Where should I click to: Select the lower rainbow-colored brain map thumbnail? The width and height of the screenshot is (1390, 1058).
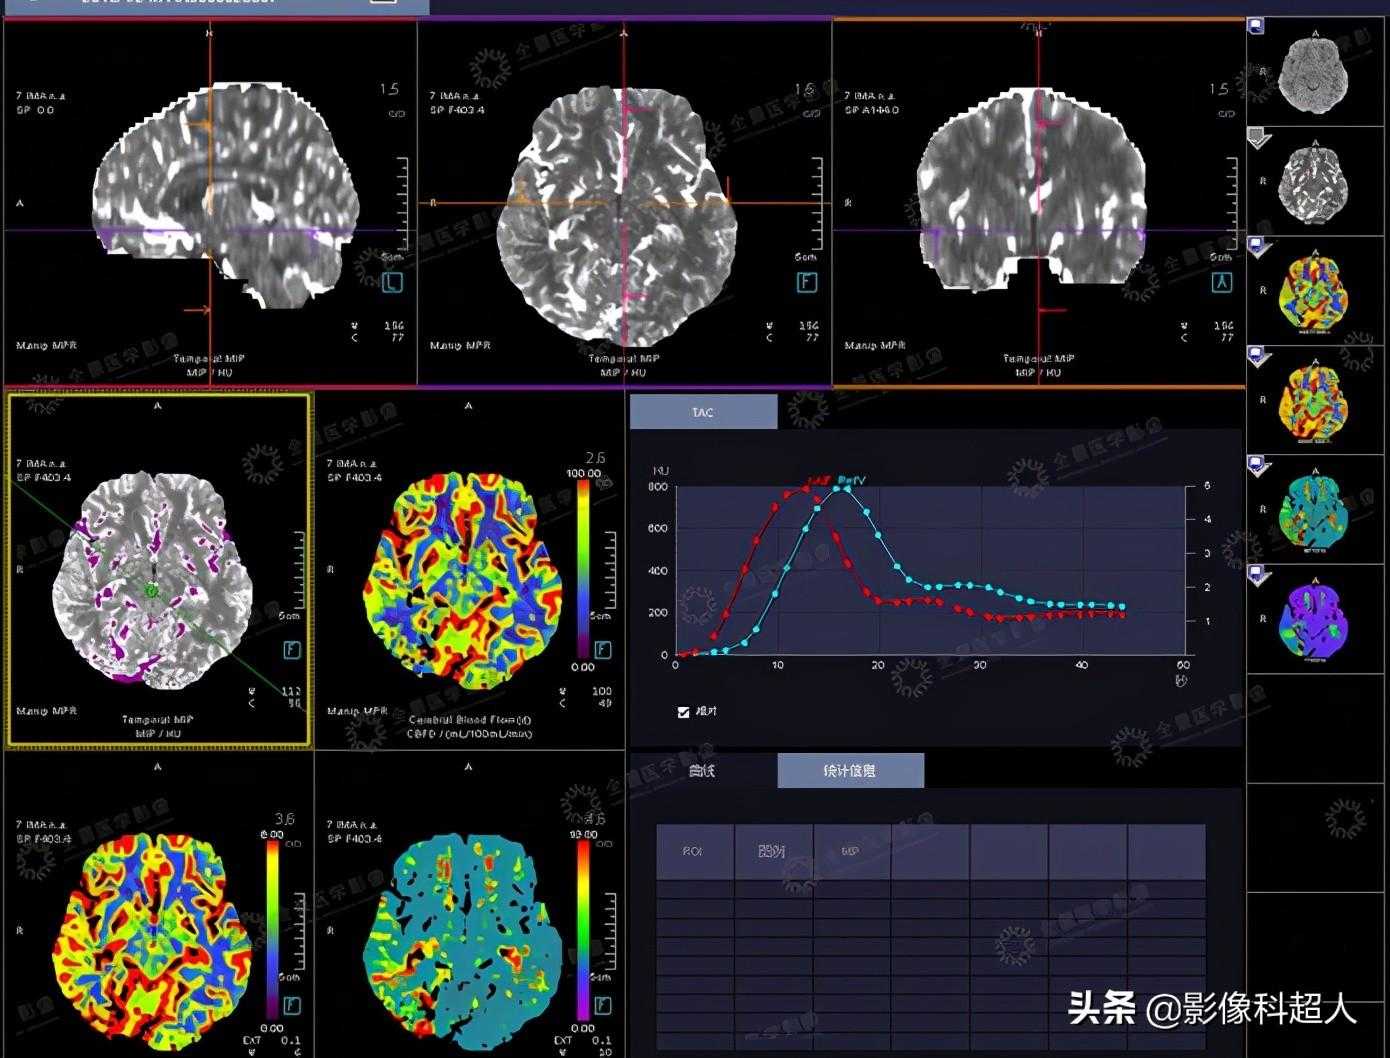pos(1315,402)
